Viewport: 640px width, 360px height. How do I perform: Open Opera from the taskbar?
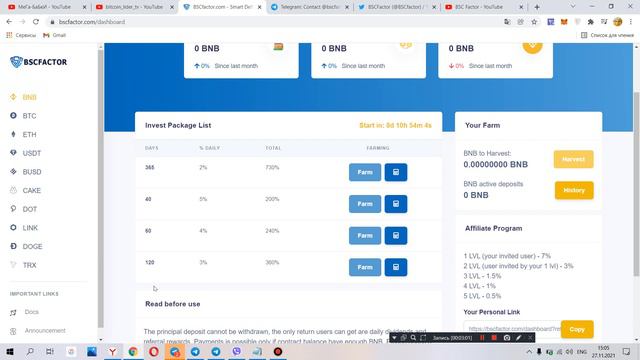tap(153, 351)
